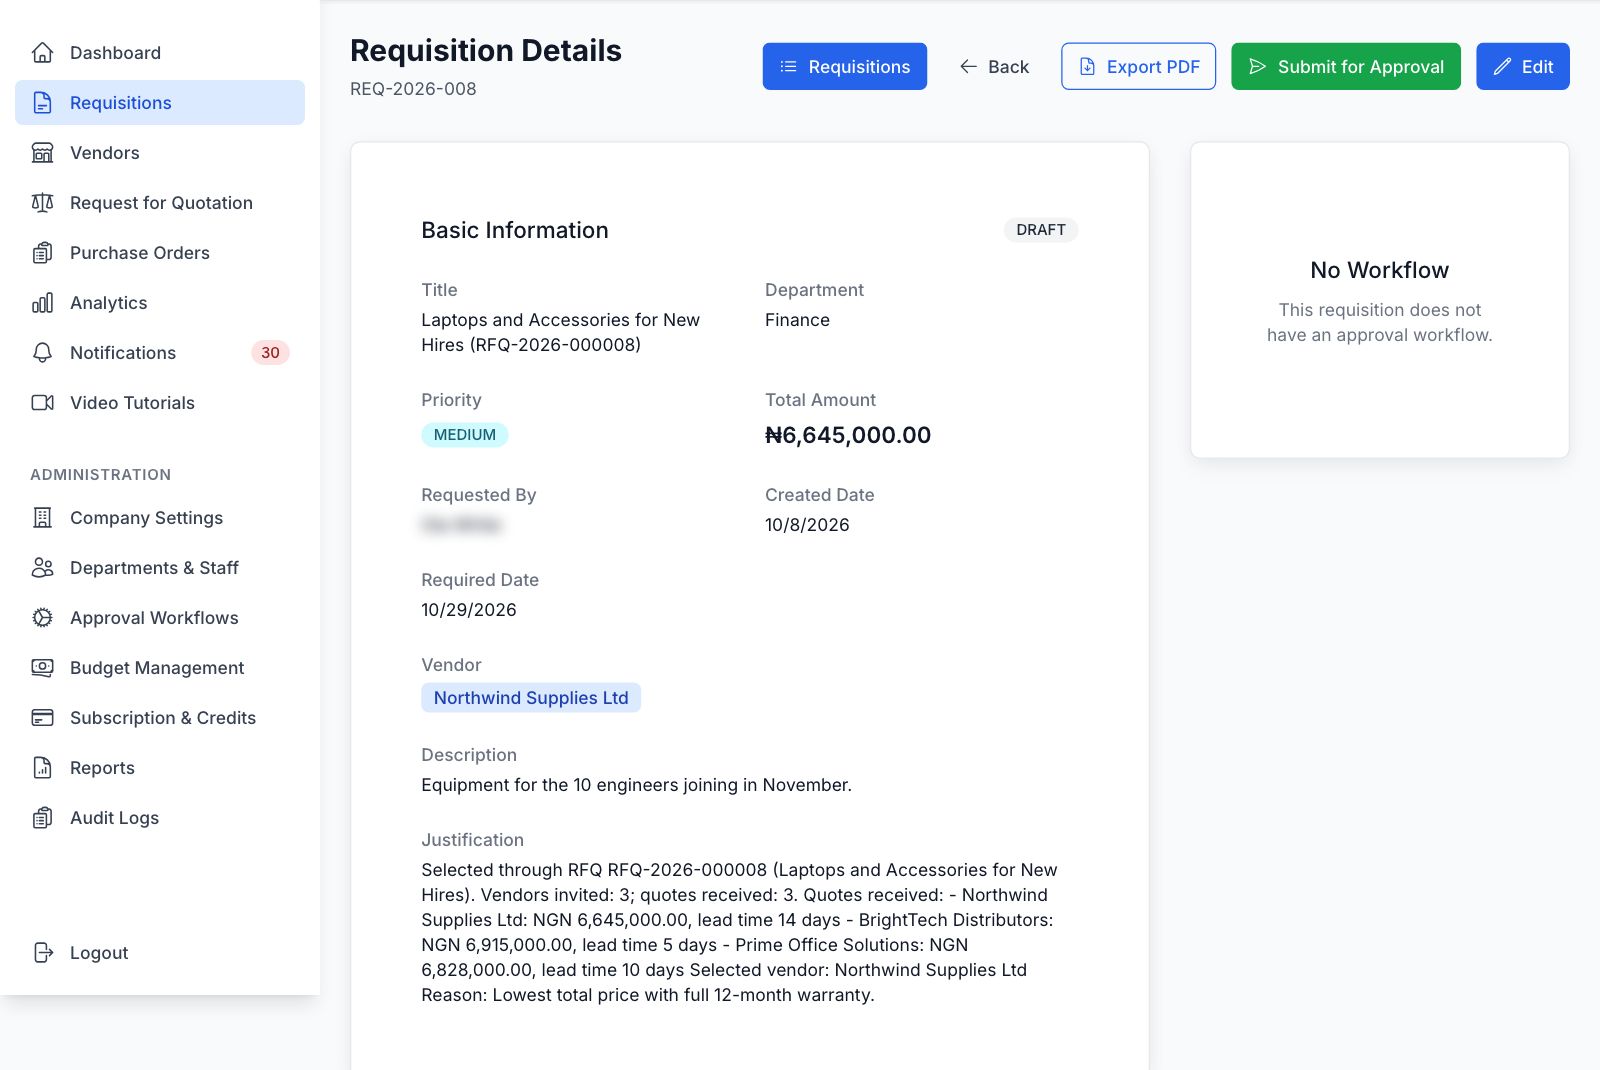Click the blue Requisitions list button
Screen dimensions: 1600x1070
tap(845, 66)
